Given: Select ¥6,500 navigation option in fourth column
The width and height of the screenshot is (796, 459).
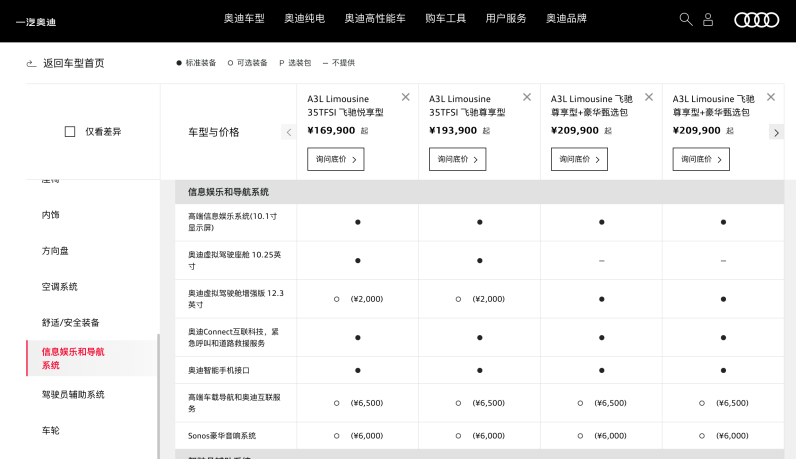Looking at the screenshot, I should (x=702, y=403).
